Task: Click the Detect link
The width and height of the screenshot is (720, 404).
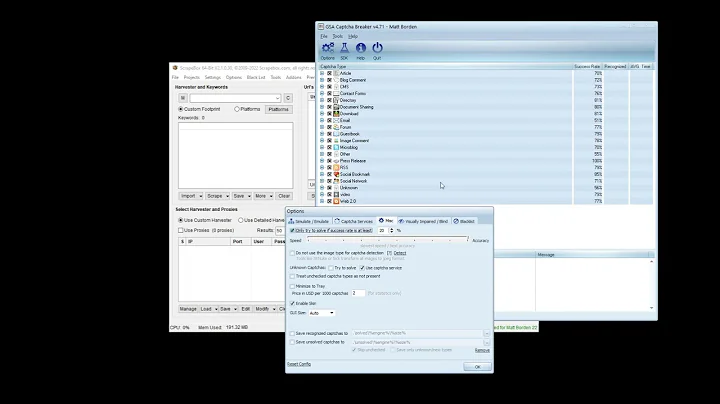Action: [400, 253]
